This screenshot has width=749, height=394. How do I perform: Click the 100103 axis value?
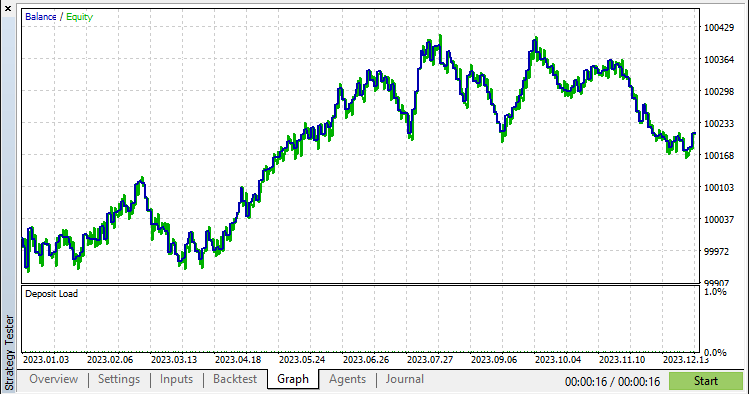719,188
